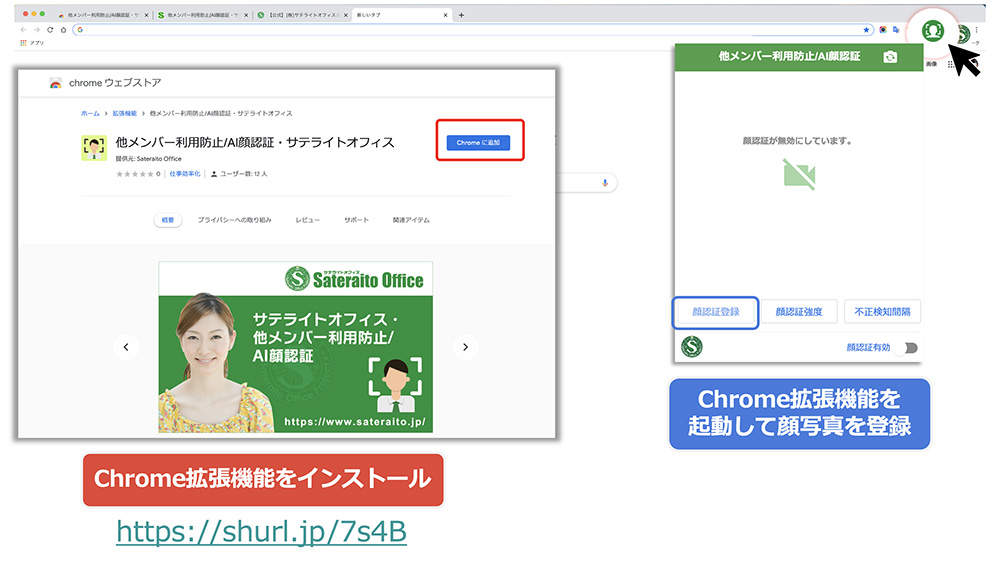
Task: Click the 顔認証登録 button
Action: (716, 312)
